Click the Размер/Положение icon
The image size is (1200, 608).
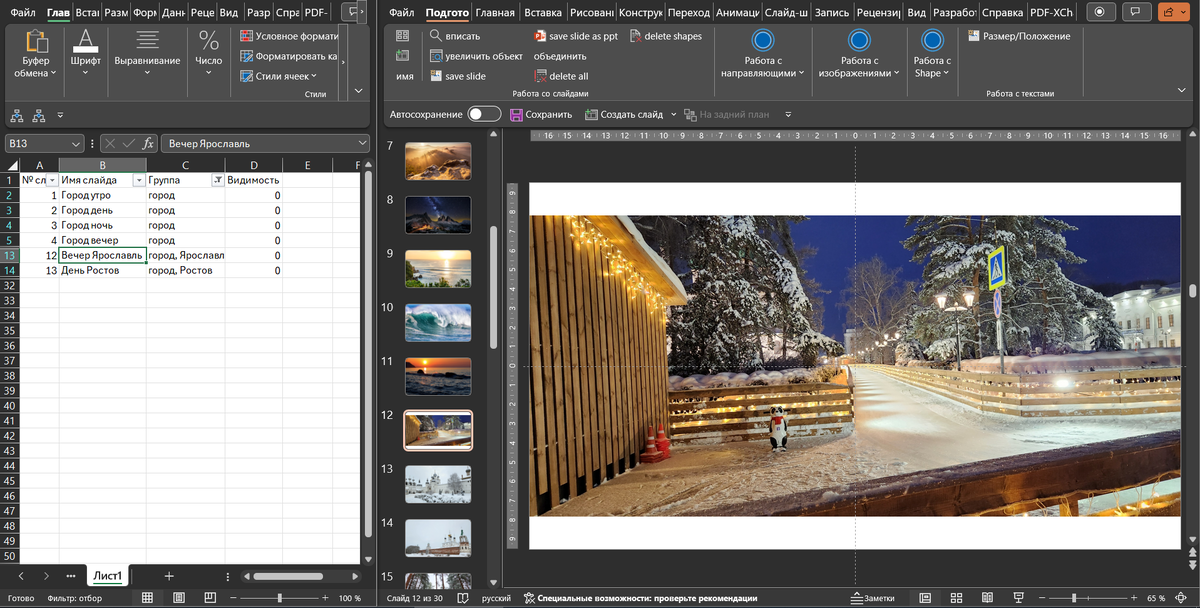[974, 36]
